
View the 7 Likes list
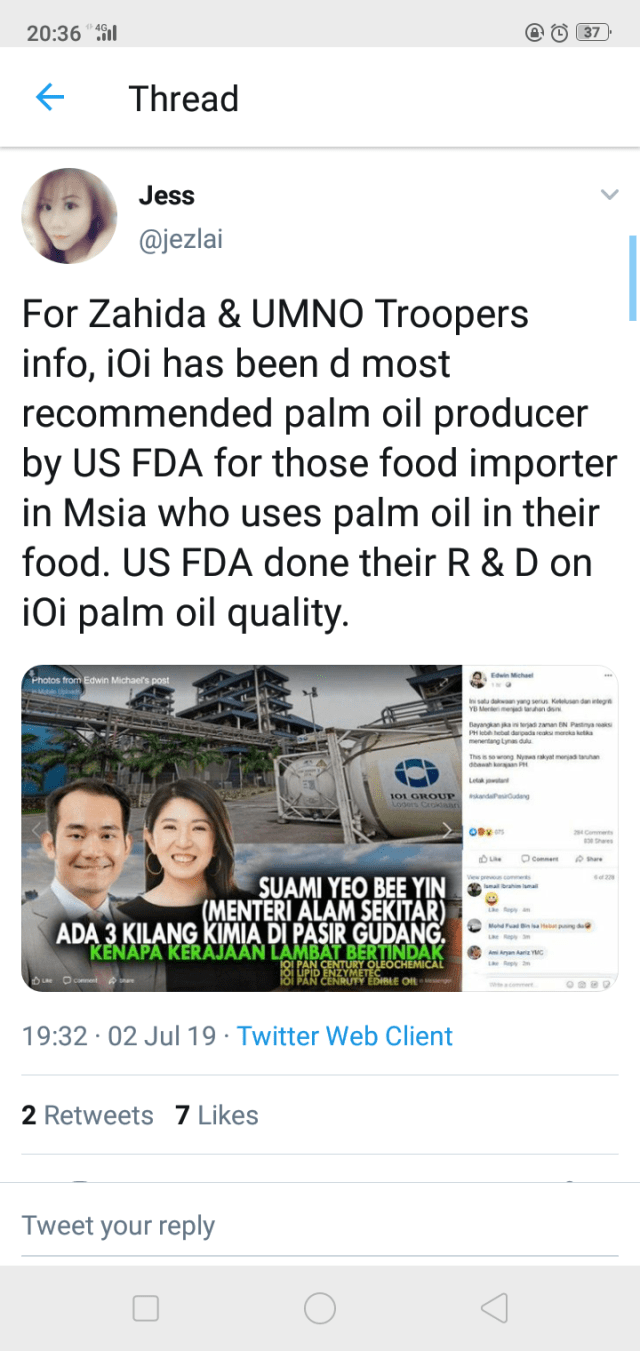click(217, 1115)
